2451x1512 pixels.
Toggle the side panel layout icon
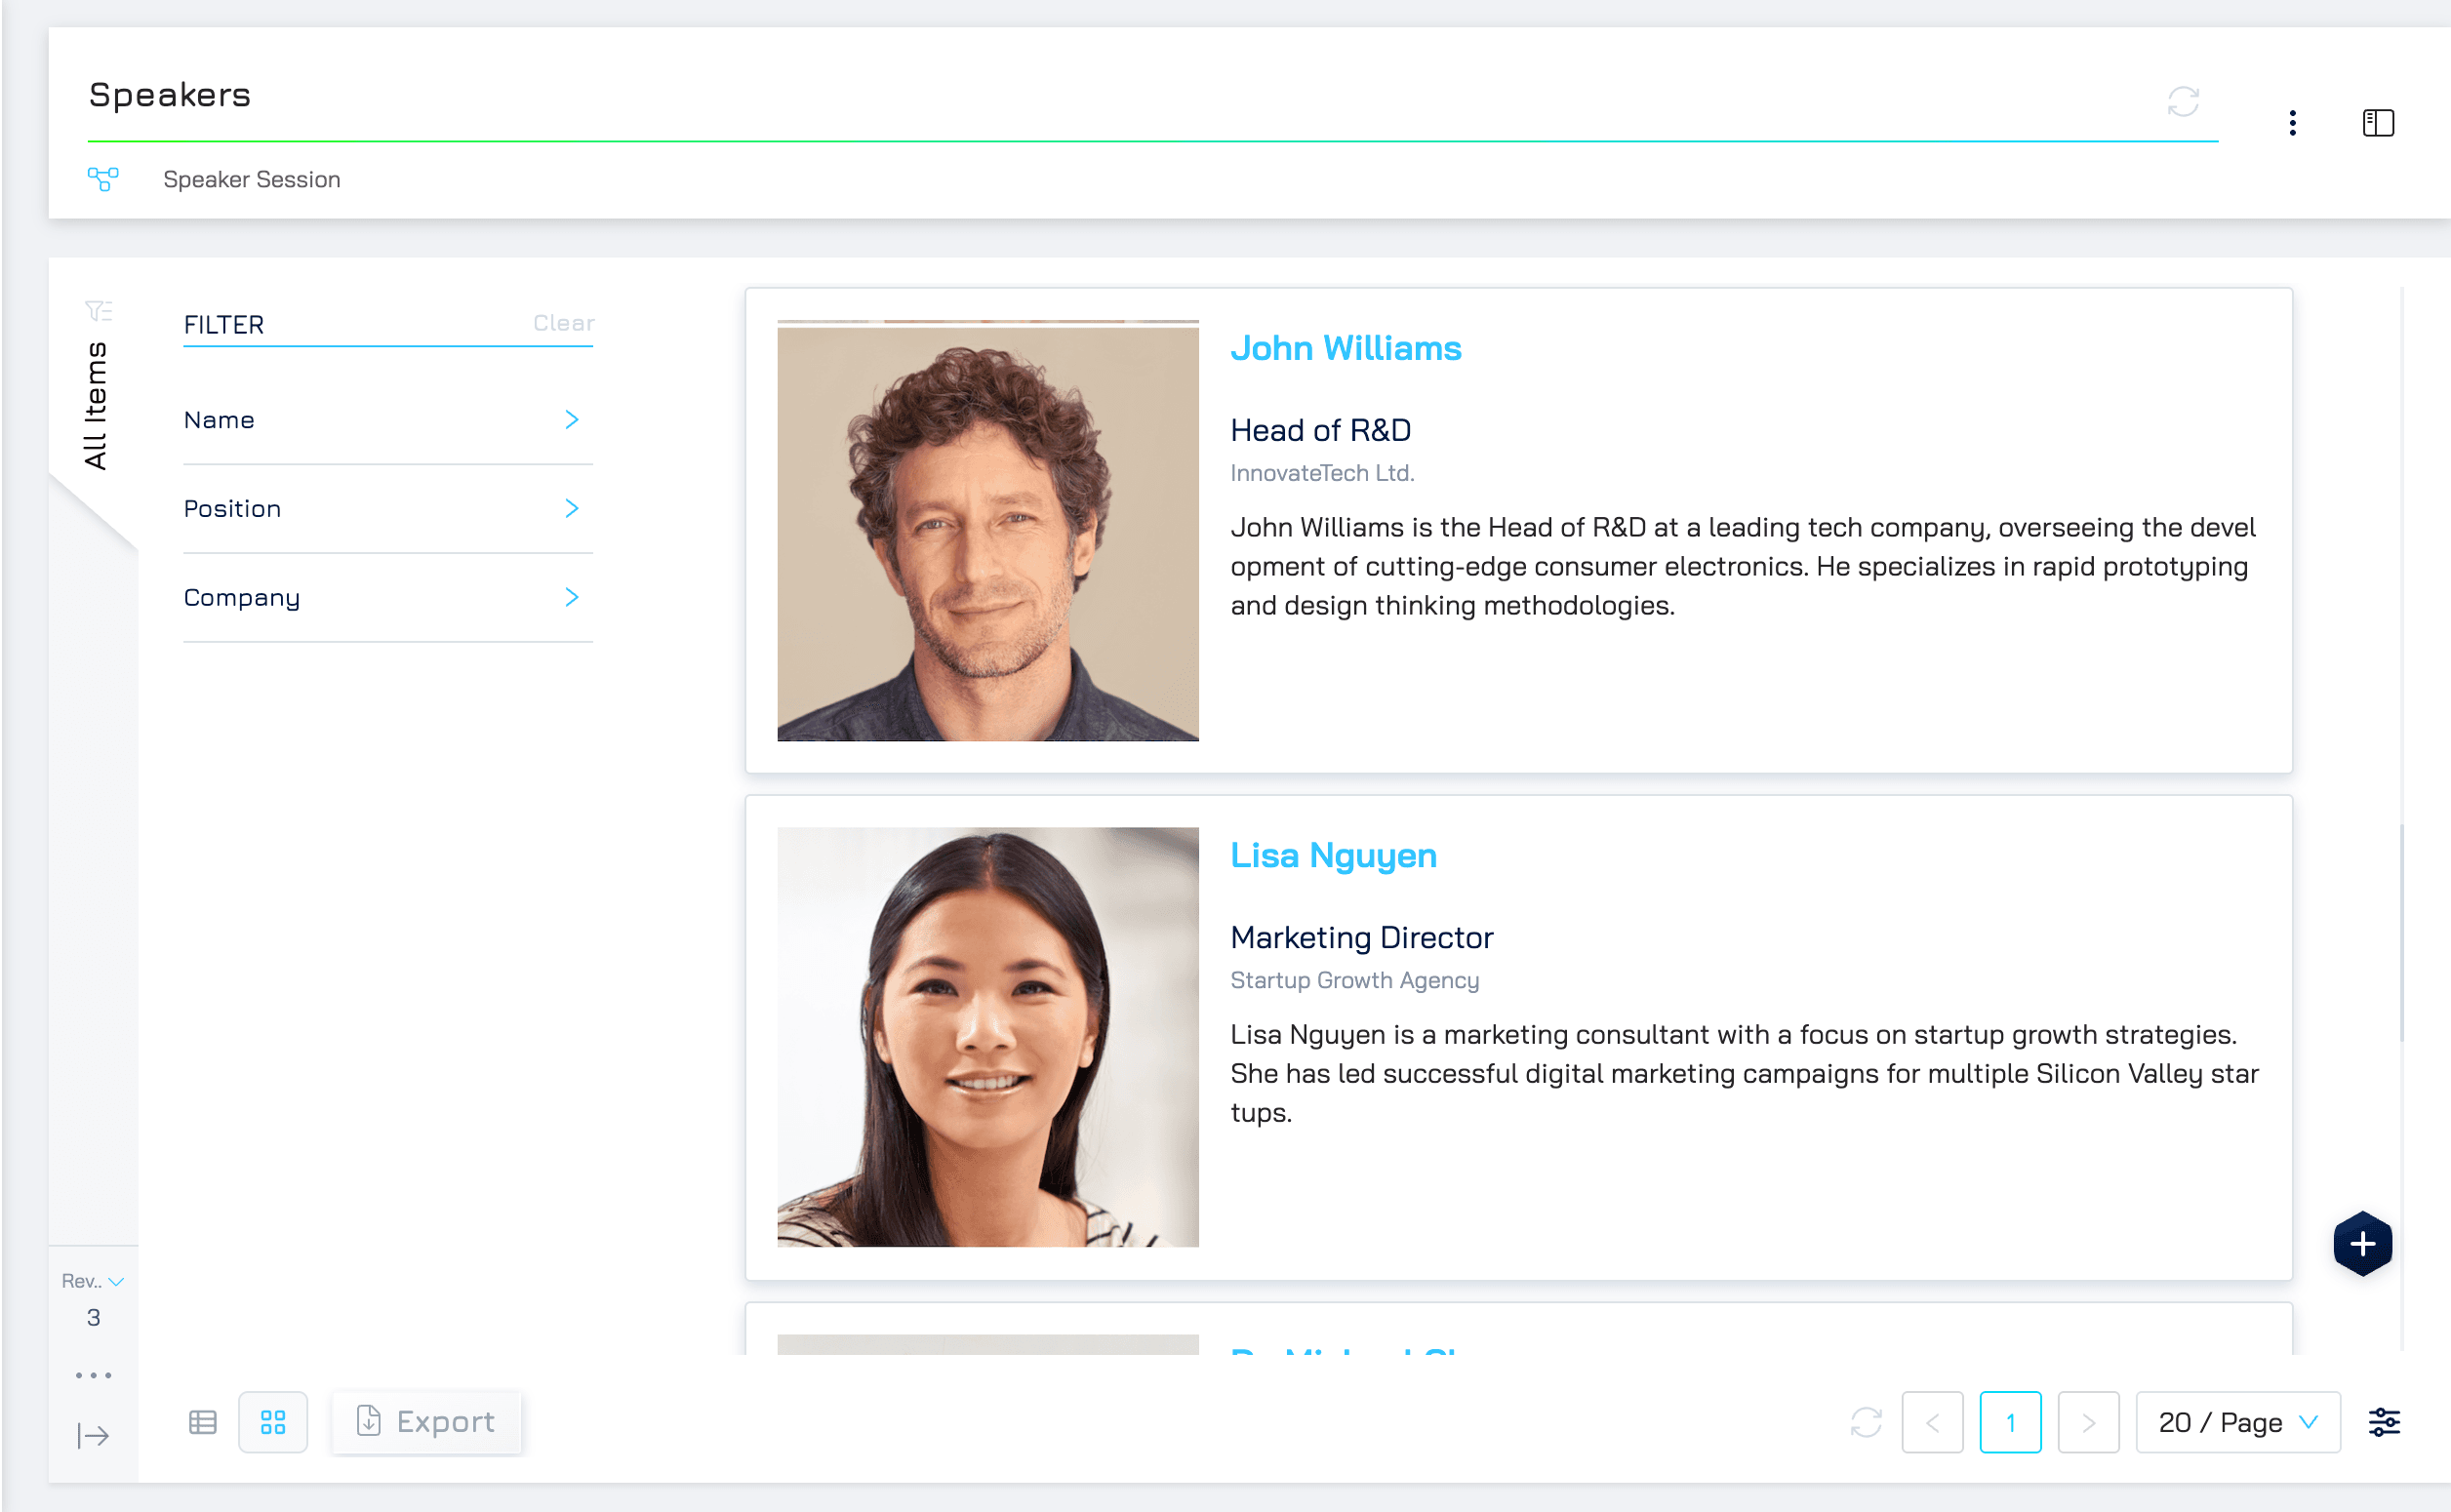2378,123
